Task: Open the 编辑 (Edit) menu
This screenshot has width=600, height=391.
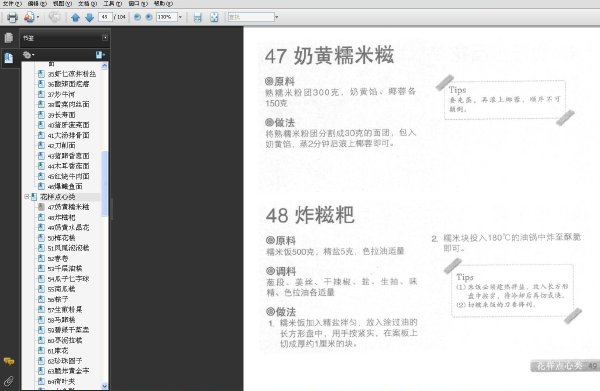Action: tap(37, 3)
